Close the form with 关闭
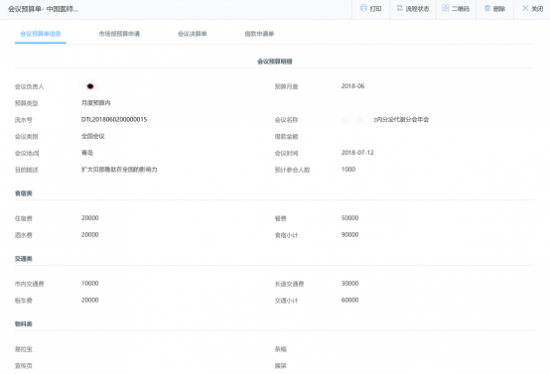The image size is (550, 374). coord(532,9)
